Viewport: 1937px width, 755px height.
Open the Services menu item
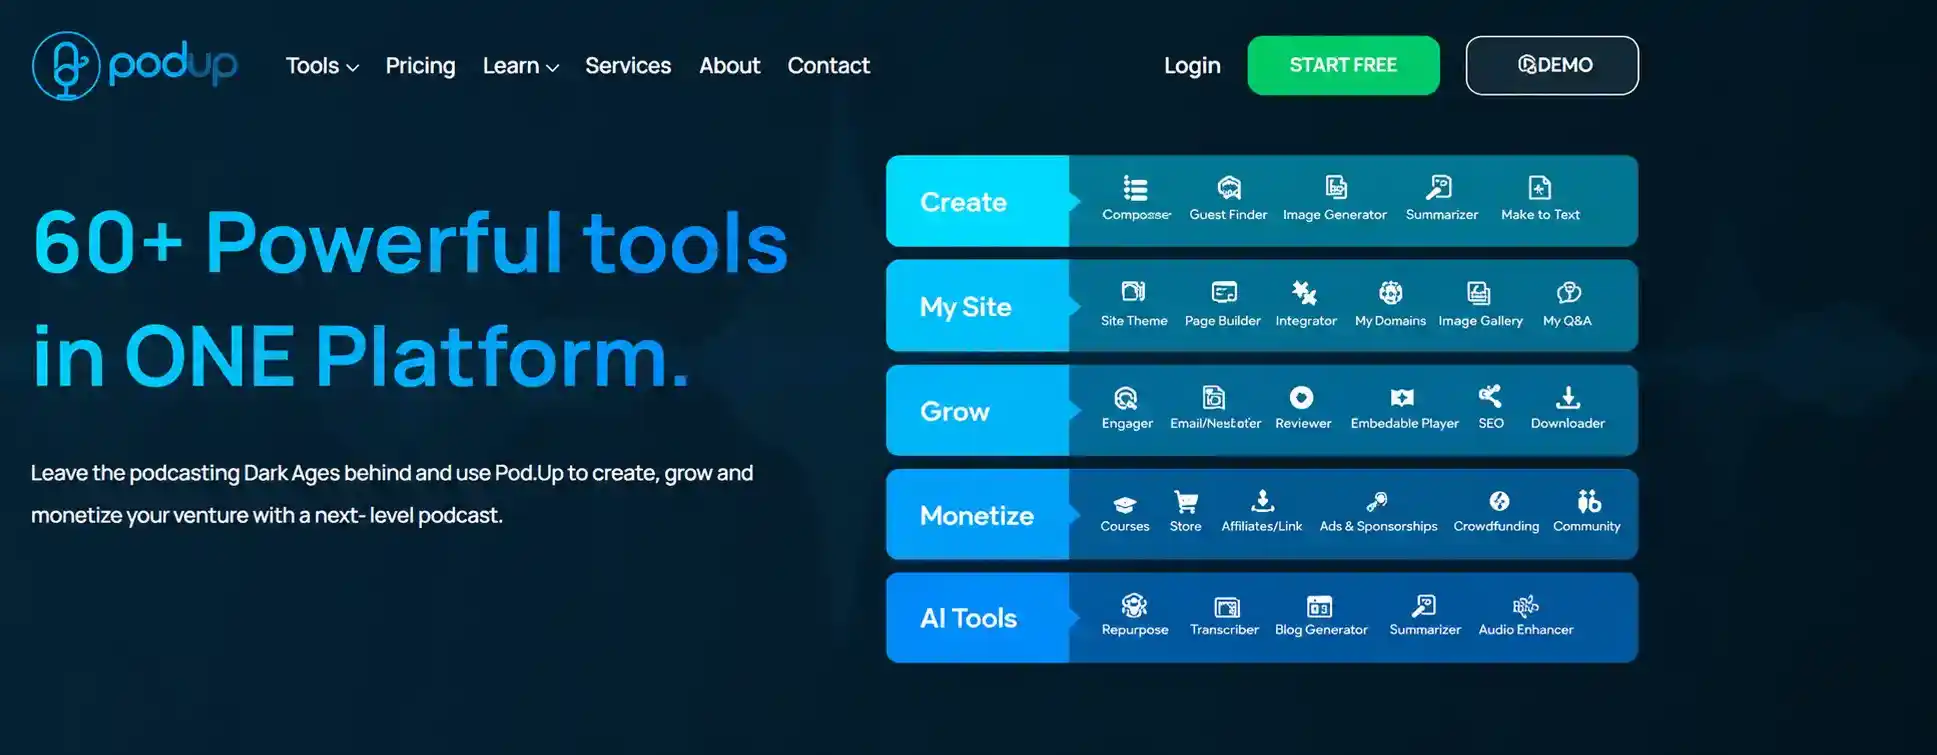click(x=628, y=66)
